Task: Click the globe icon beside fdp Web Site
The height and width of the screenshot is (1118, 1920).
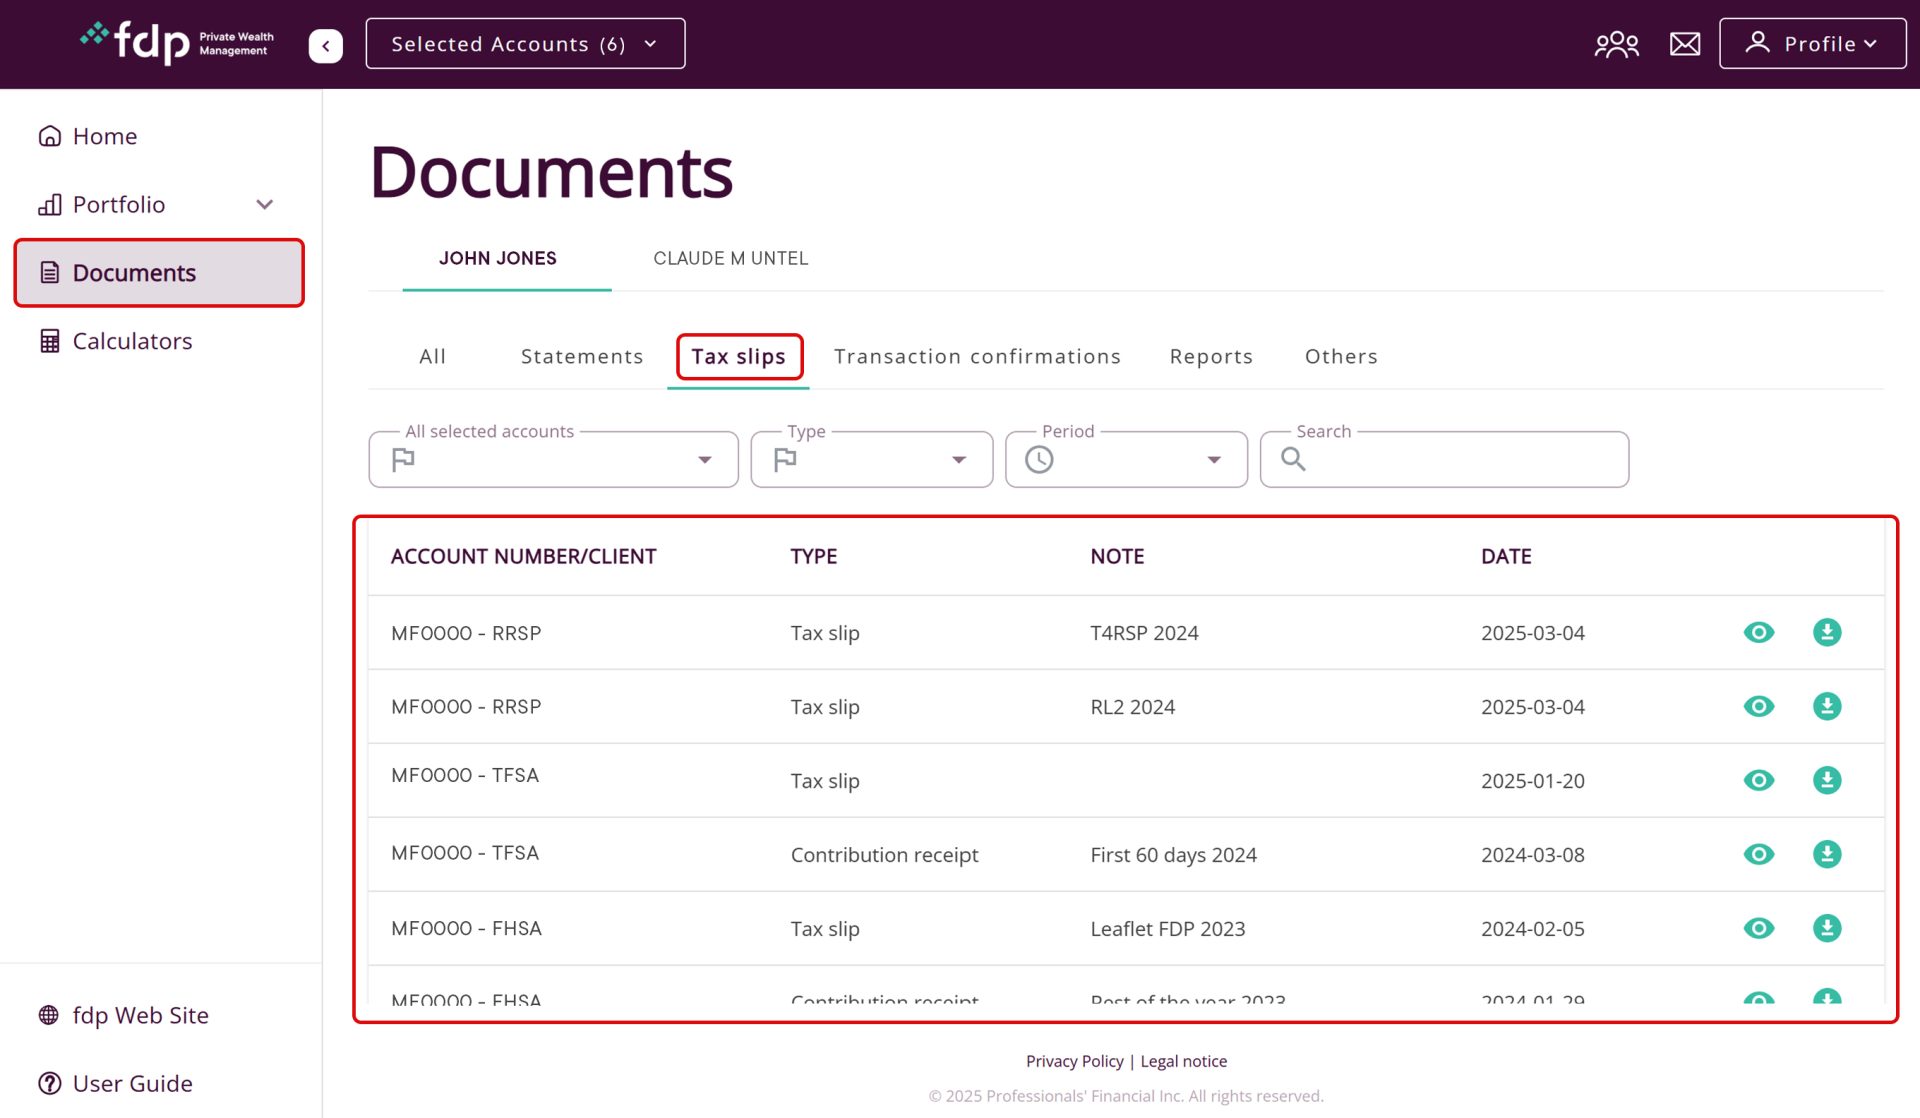Action: pyautogui.click(x=49, y=1015)
